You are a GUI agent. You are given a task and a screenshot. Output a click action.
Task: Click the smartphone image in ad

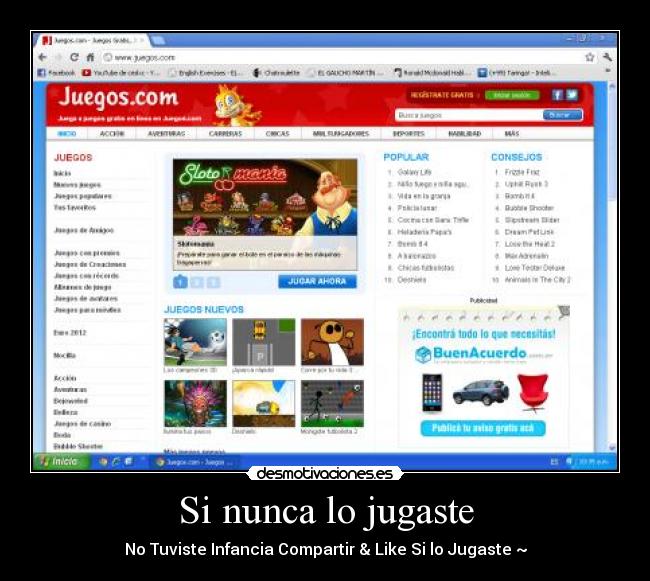click(x=432, y=393)
